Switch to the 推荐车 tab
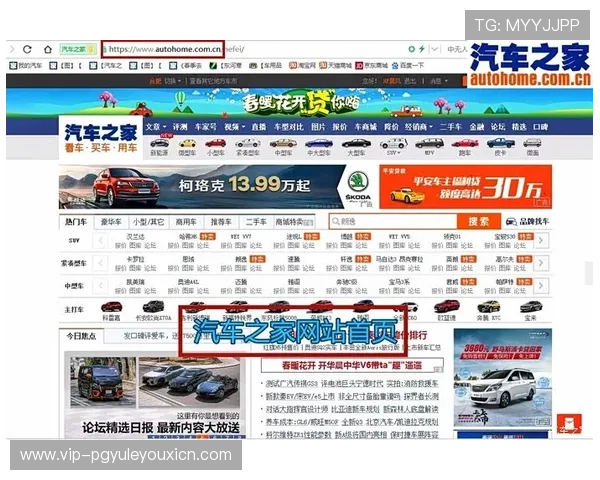Image resolution: width=600 pixels, height=480 pixels. tap(221, 222)
